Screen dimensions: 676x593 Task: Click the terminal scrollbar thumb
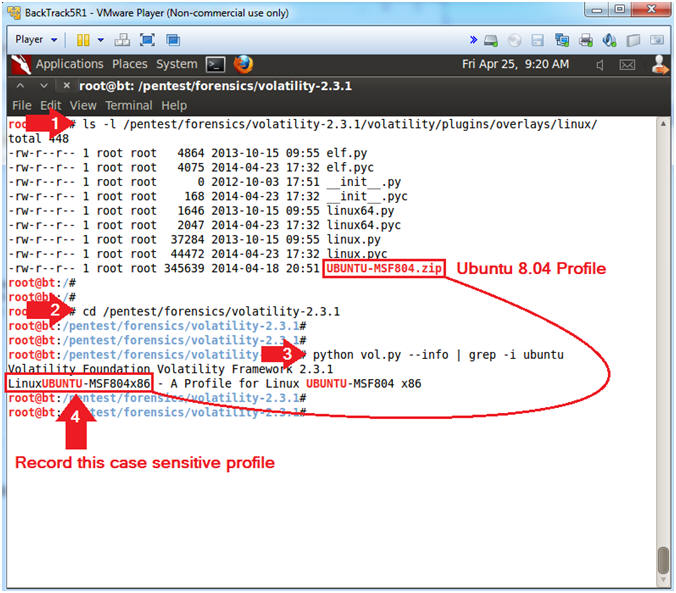point(663,560)
